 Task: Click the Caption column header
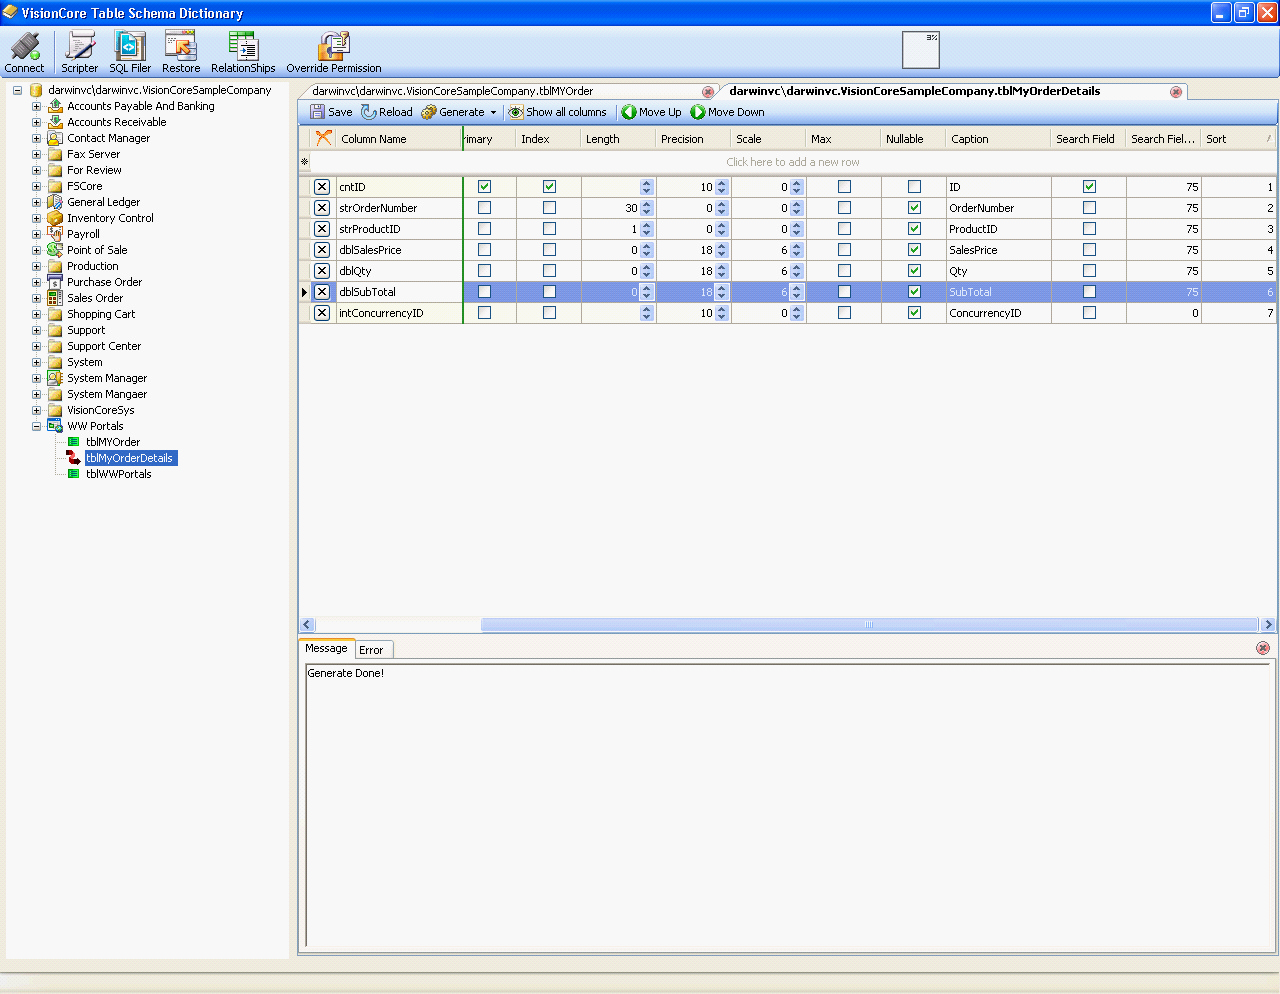[997, 139]
